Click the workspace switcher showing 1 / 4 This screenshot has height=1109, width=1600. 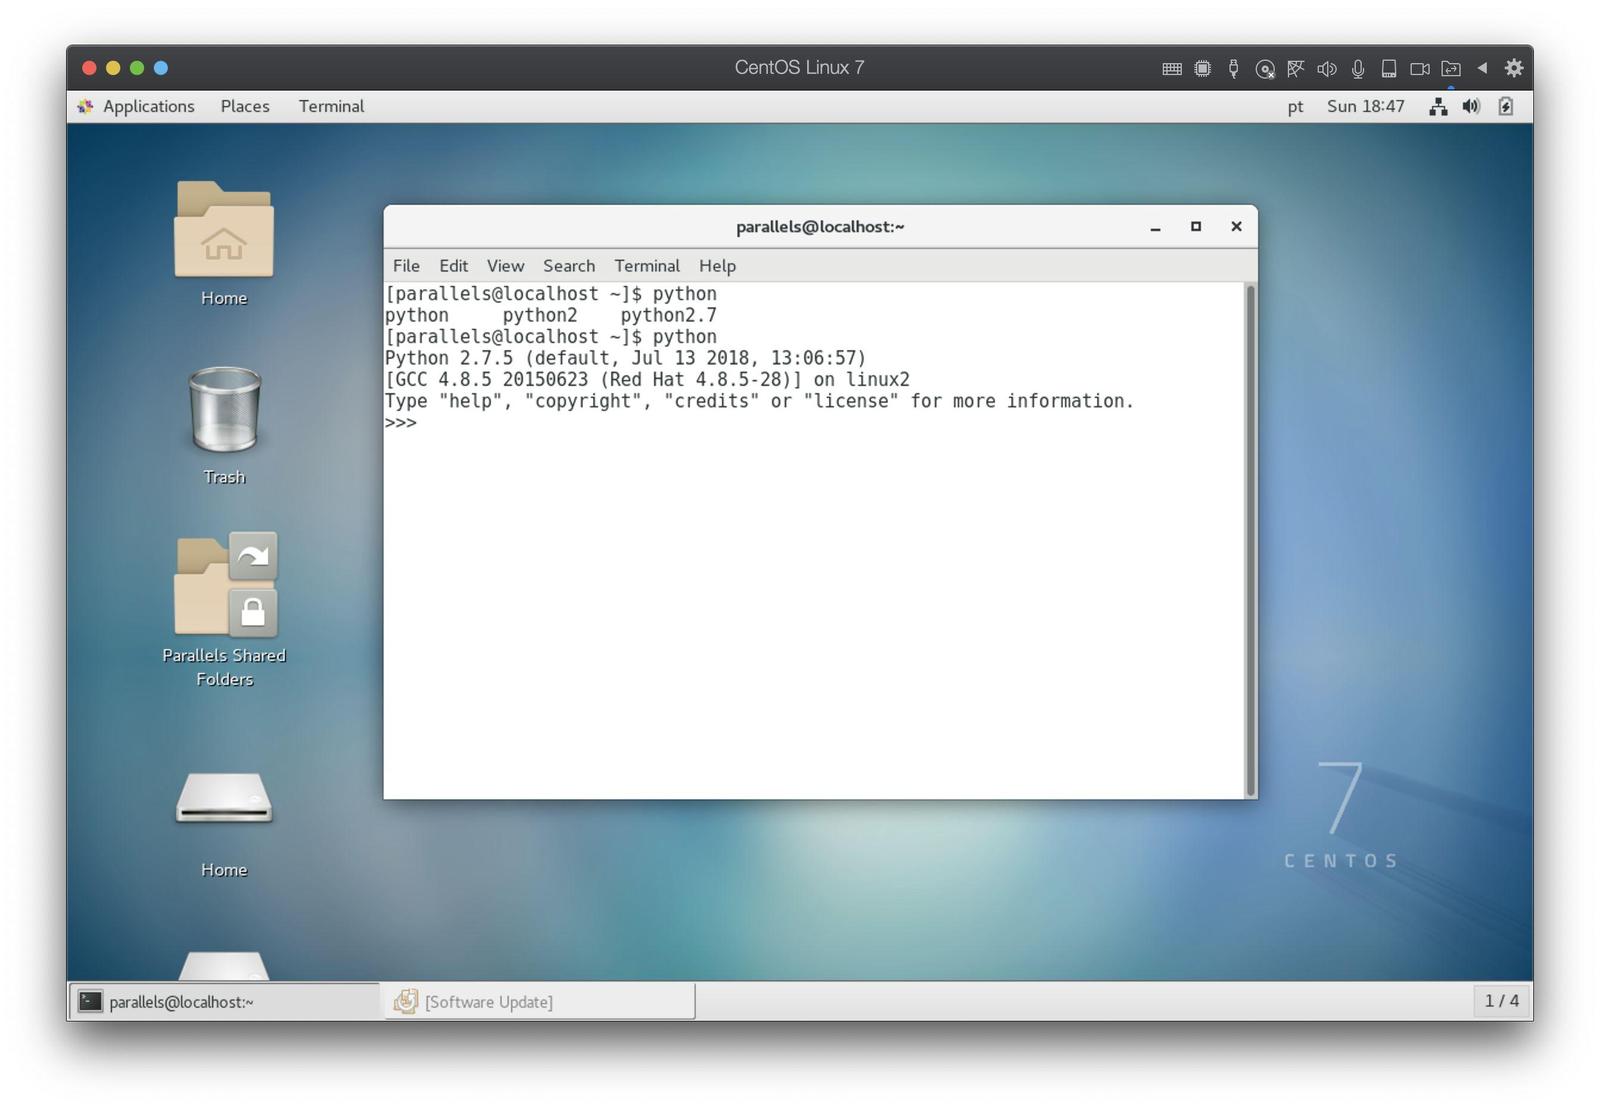click(1501, 1001)
